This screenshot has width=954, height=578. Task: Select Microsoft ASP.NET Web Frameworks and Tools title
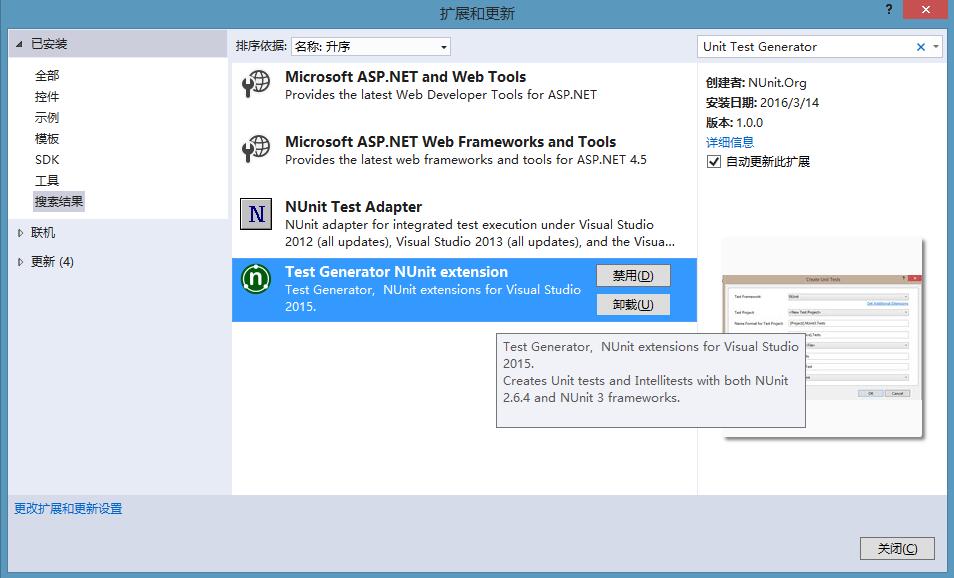[450, 142]
